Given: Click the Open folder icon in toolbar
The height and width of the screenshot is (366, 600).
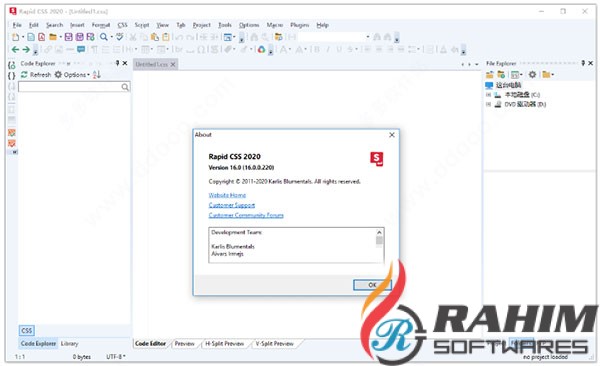Looking at the screenshot, I should [53, 37].
